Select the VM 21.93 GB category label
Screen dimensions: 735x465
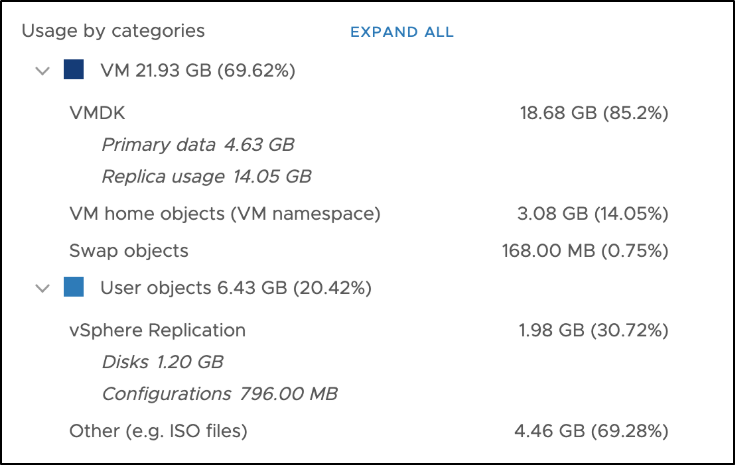coord(197,70)
